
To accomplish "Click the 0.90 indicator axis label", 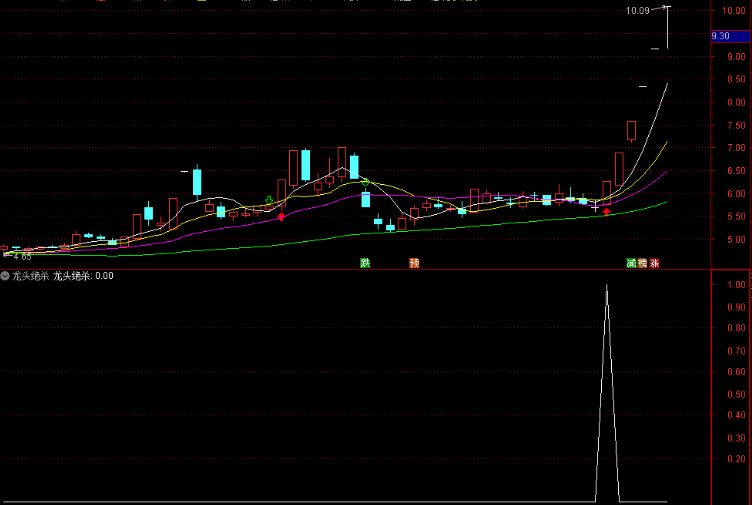I will tap(736, 307).
